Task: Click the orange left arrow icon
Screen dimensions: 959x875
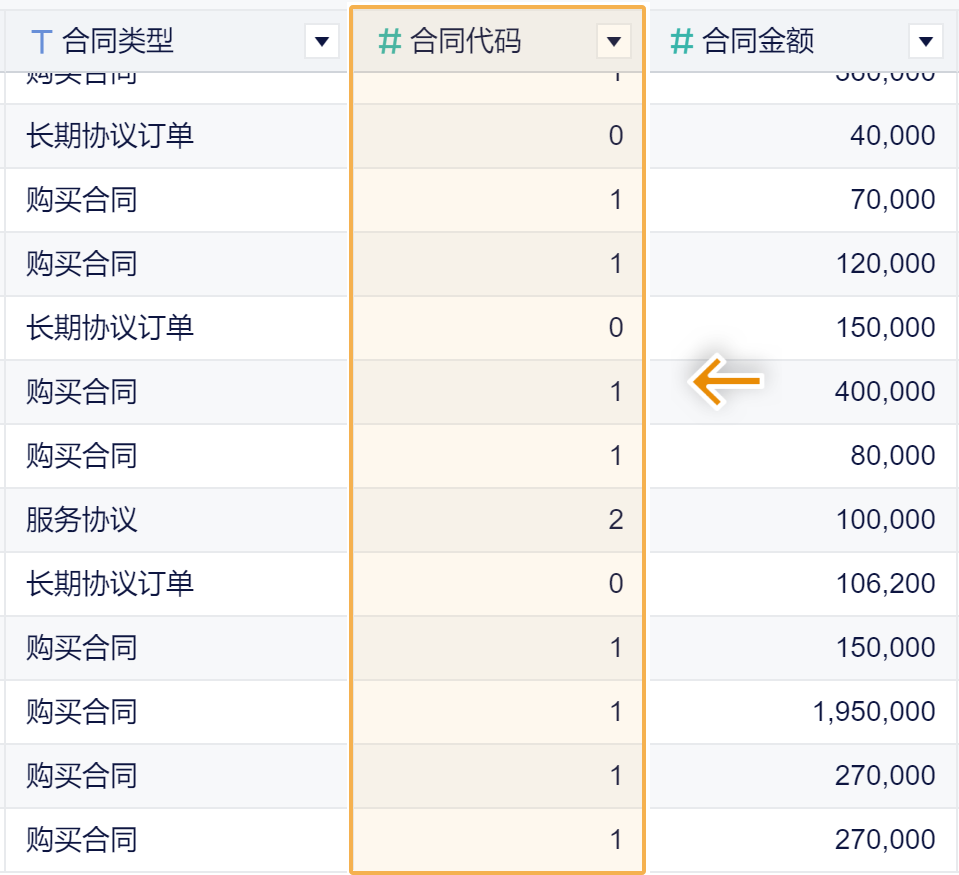Action: (x=728, y=381)
